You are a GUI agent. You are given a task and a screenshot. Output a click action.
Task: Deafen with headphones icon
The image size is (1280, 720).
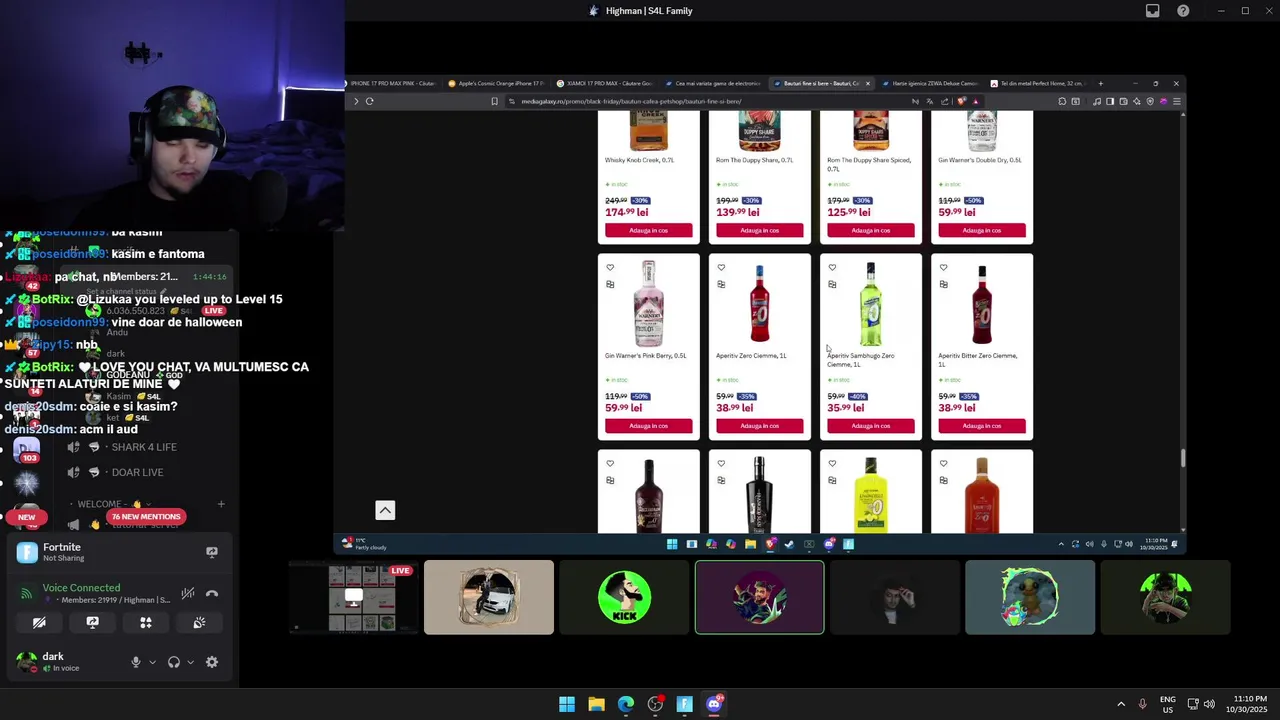pos(174,662)
